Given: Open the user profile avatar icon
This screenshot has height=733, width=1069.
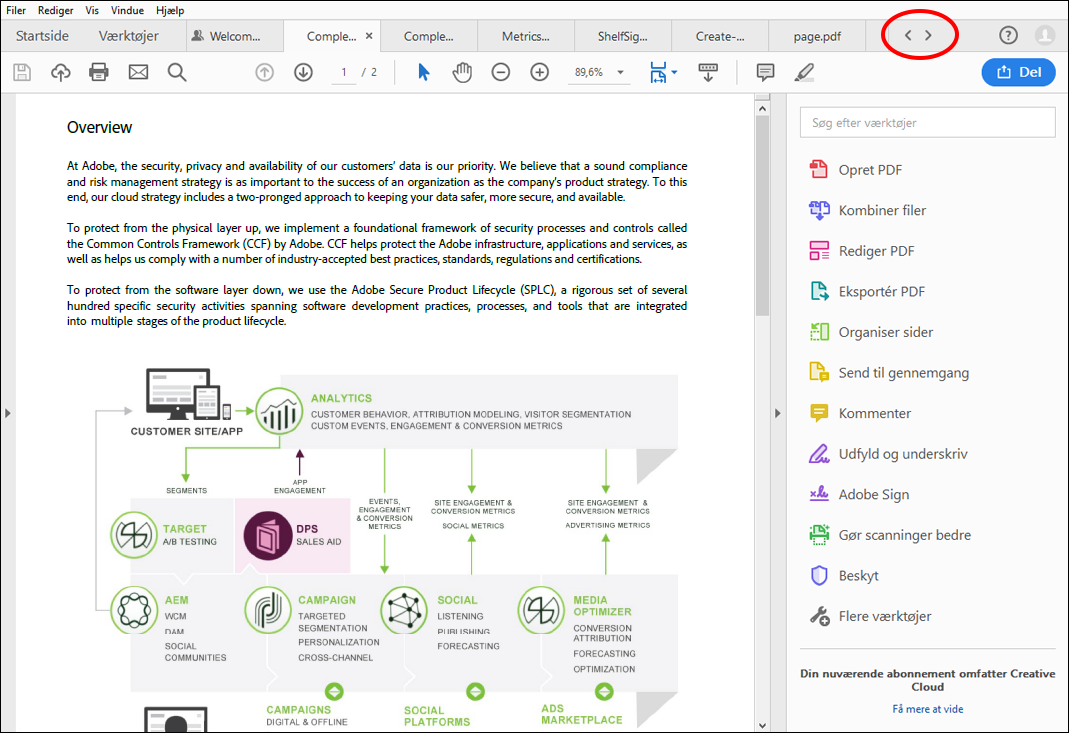Looking at the screenshot, I should [x=1044, y=35].
